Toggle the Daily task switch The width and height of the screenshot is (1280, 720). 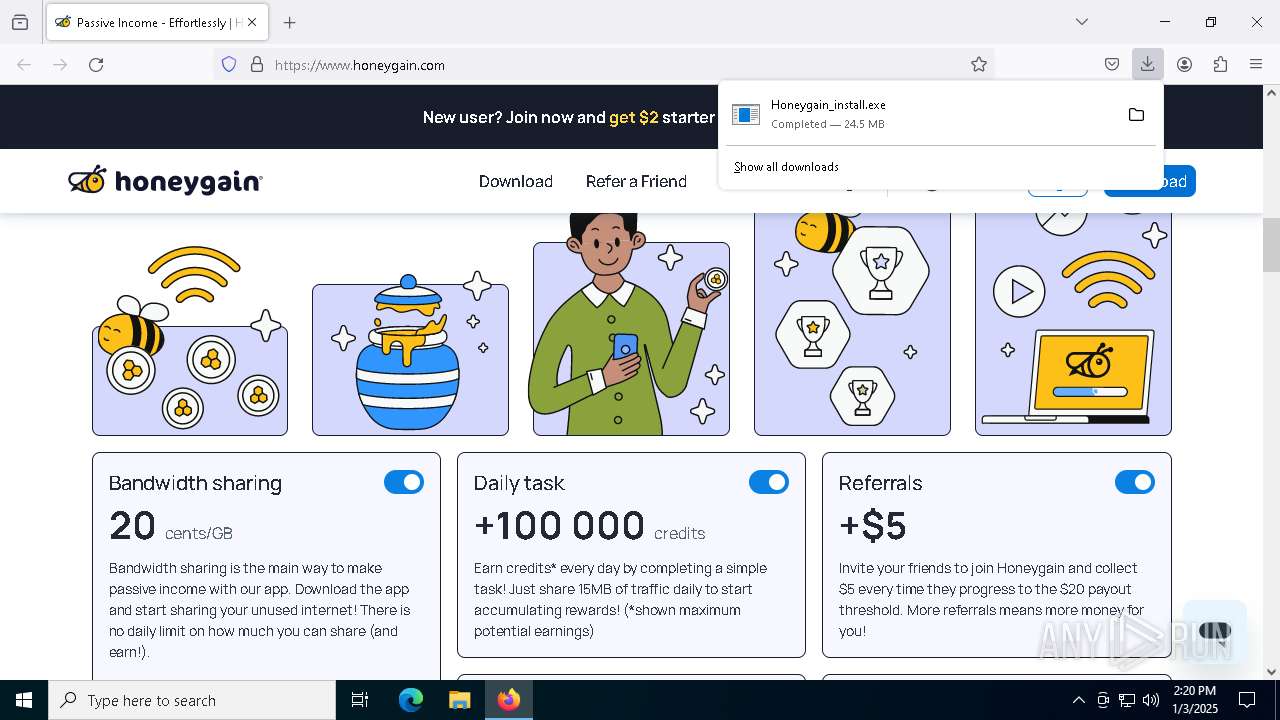[769, 482]
